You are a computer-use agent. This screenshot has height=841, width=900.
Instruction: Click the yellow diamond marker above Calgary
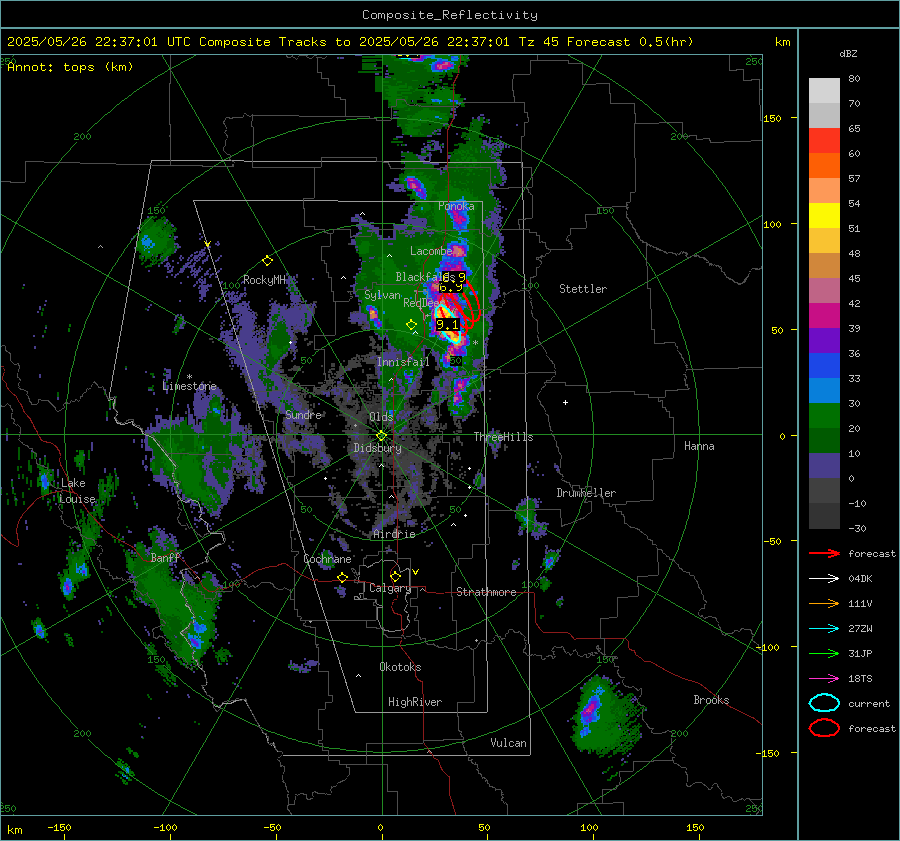click(x=395, y=576)
